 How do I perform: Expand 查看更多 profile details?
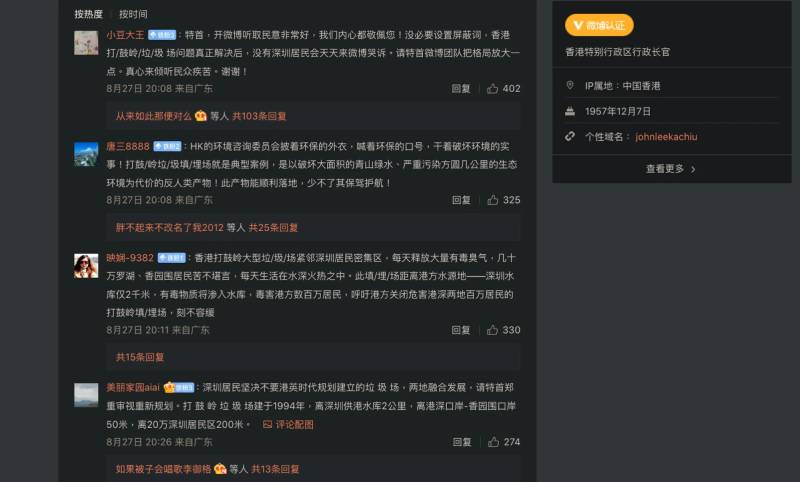point(671,169)
